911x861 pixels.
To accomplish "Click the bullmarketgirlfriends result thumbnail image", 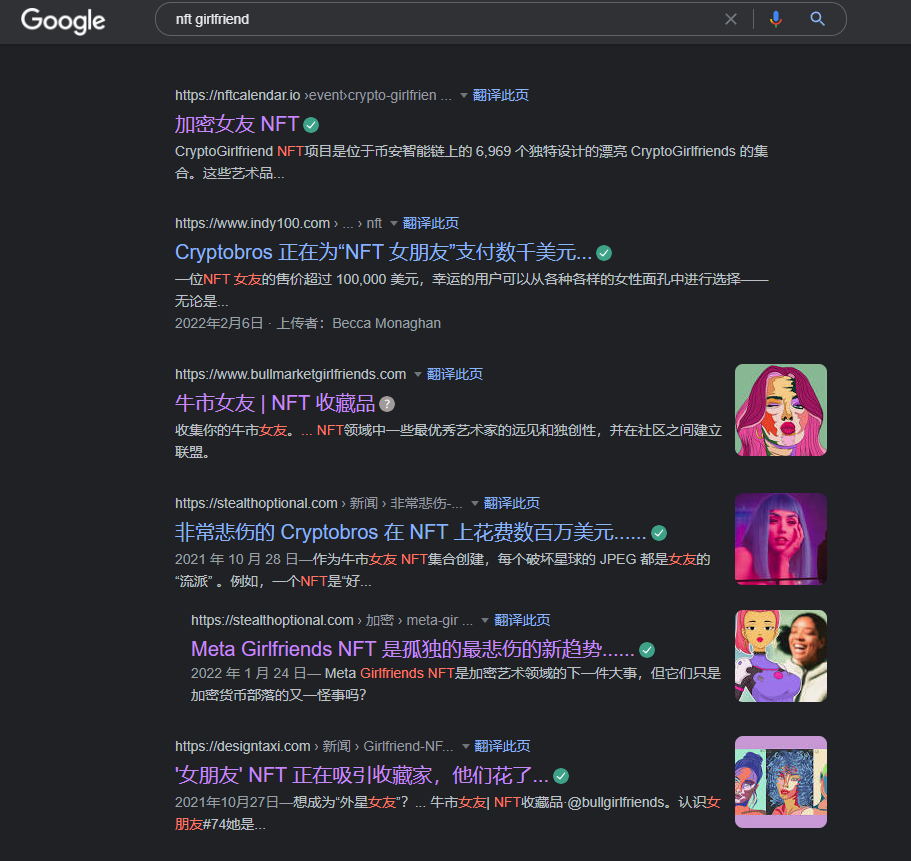I will tap(780, 410).
